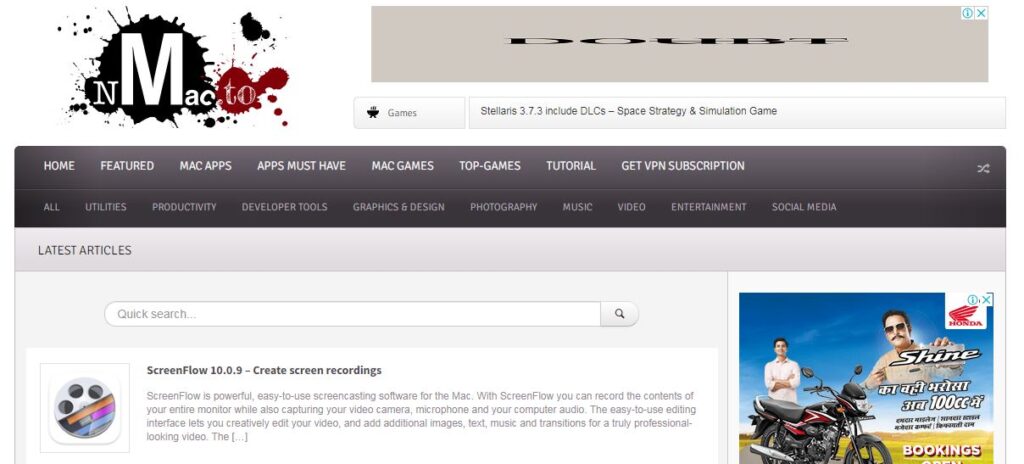The height and width of the screenshot is (464, 1024).
Task: Close the Honda sidebar ad
Action: (987, 299)
